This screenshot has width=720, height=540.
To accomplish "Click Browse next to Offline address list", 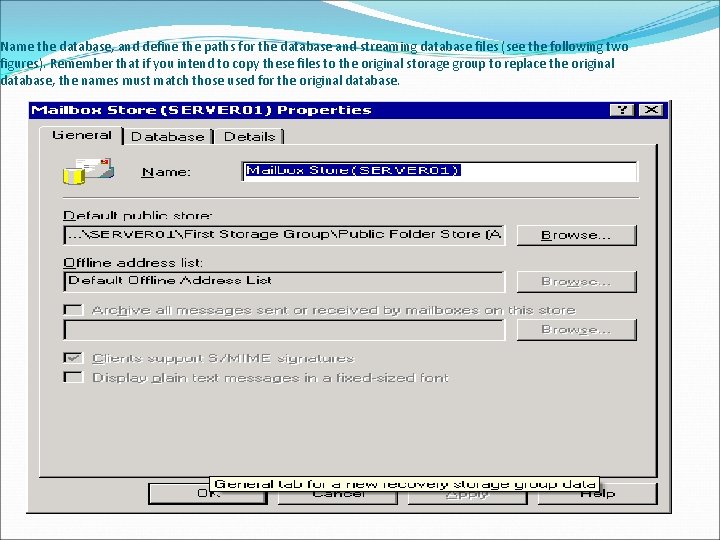I will point(577,281).
